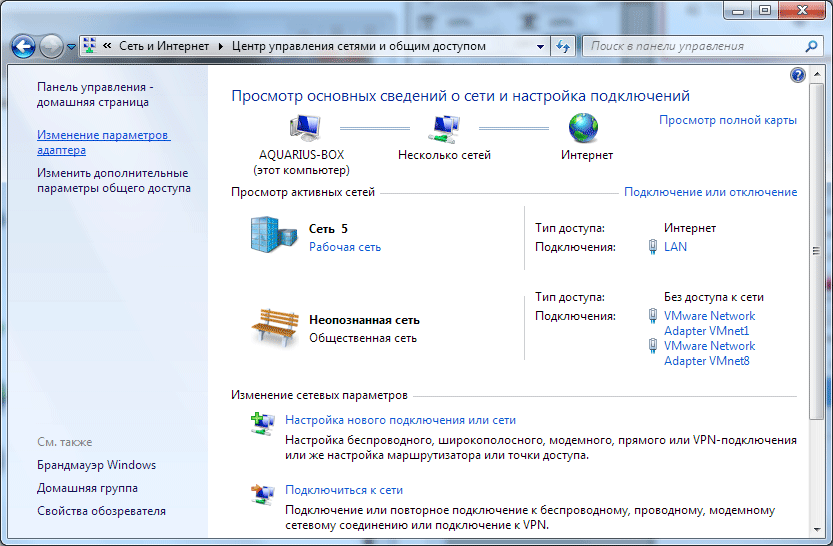Select the 'Общественная сеть' text
833x546 pixels.
click(363, 338)
